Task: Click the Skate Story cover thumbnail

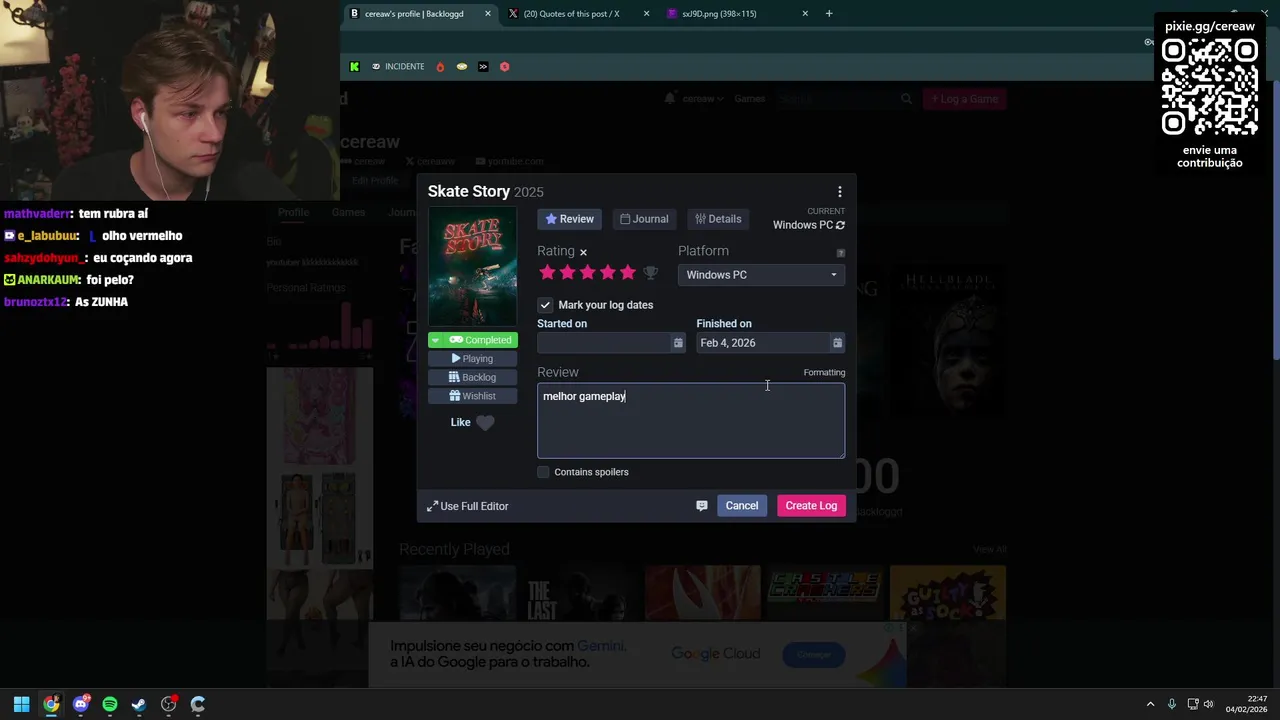Action: (473, 267)
